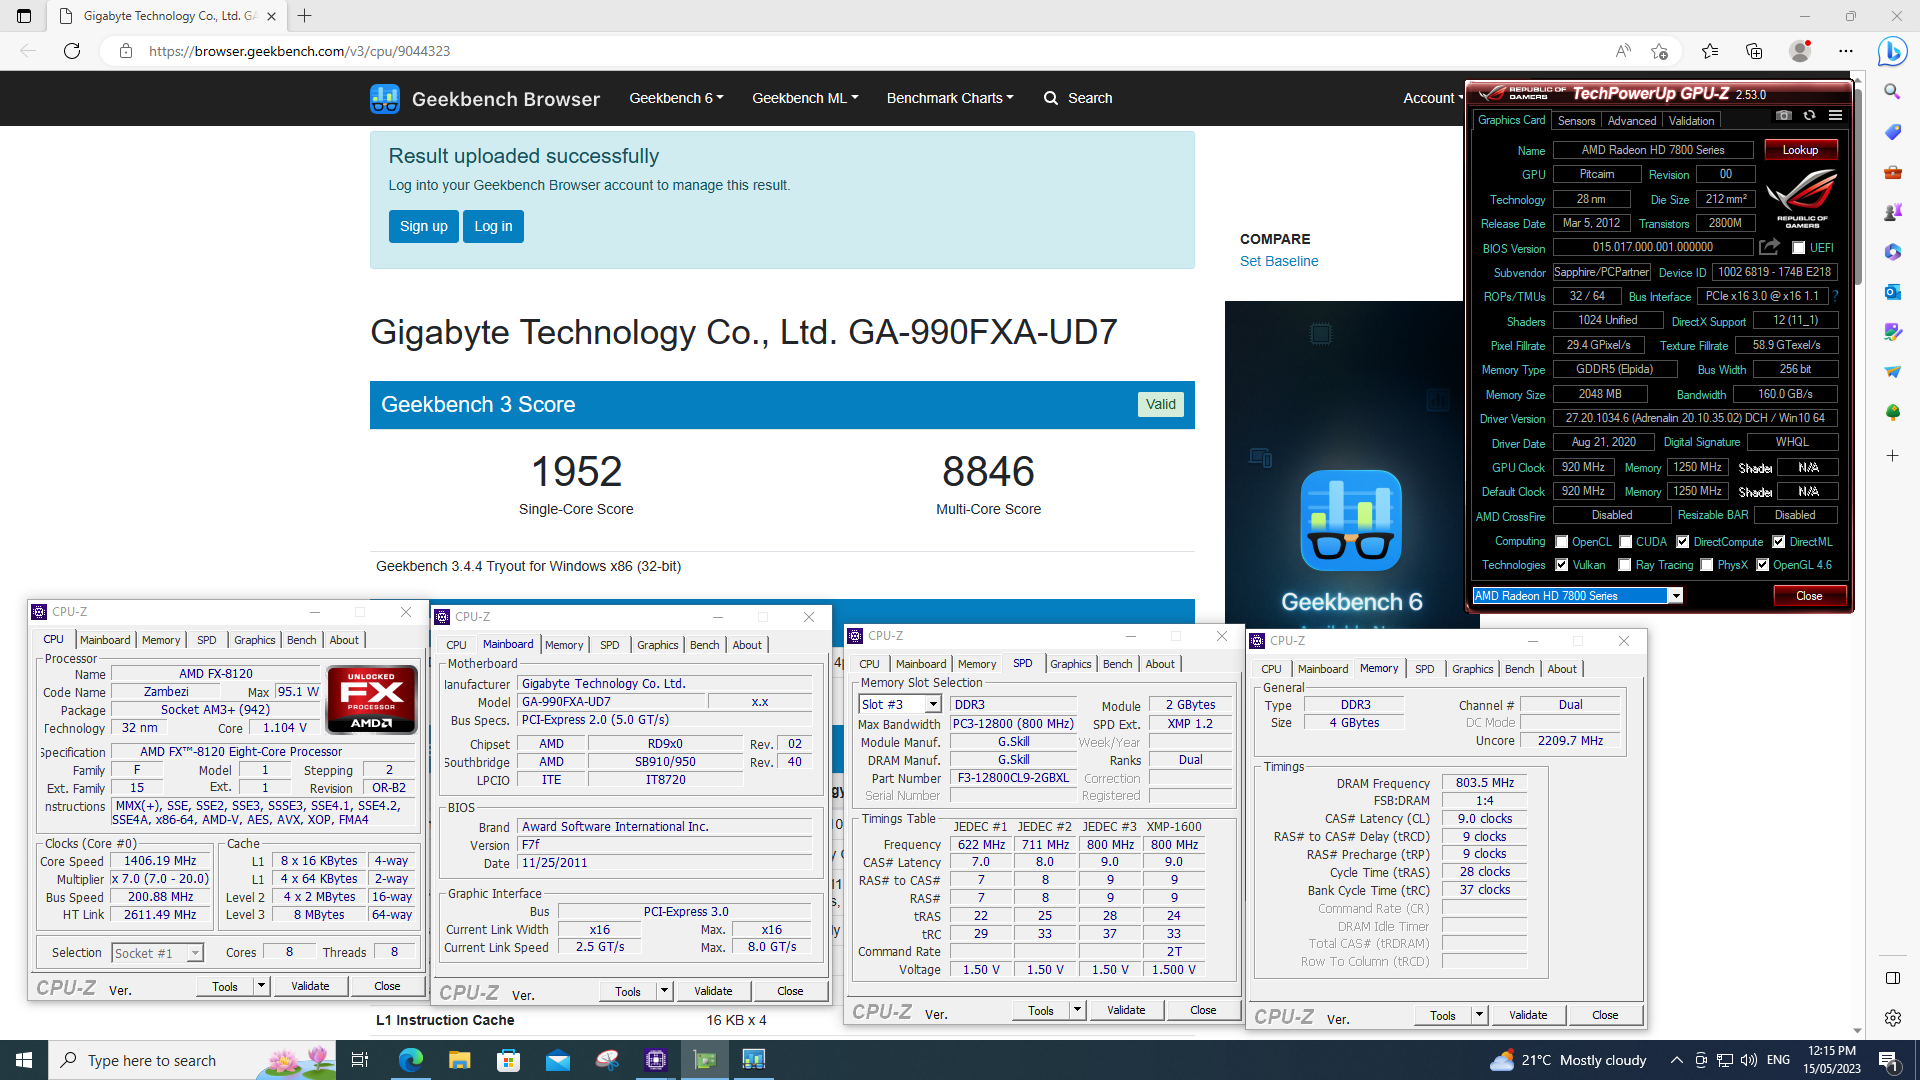The width and height of the screenshot is (1920, 1080).
Task: Add a new Edge sidebar app with plus
Action: tap(1892, 456)
